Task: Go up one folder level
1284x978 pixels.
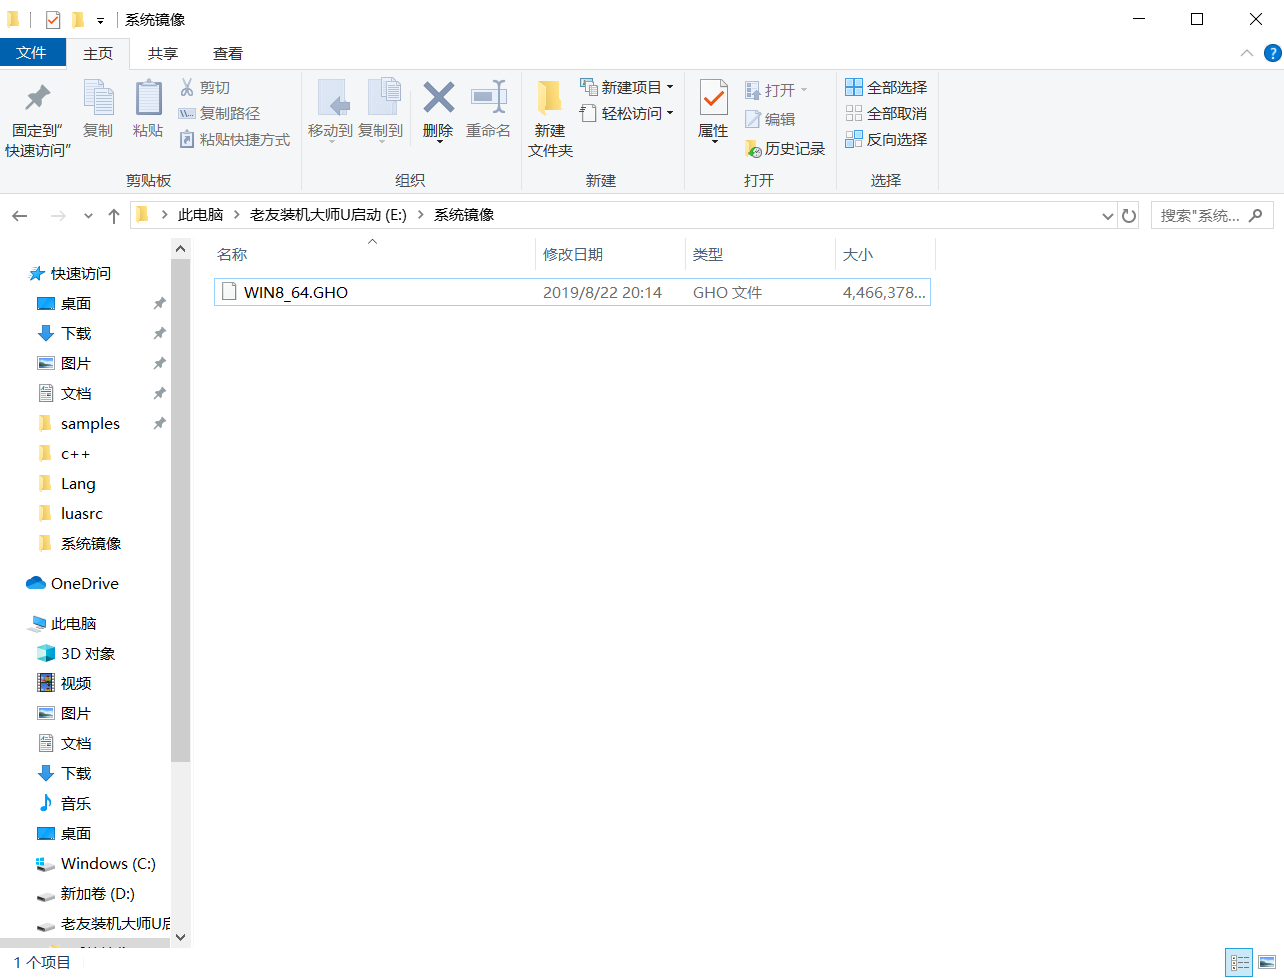Action: [114, 215]
